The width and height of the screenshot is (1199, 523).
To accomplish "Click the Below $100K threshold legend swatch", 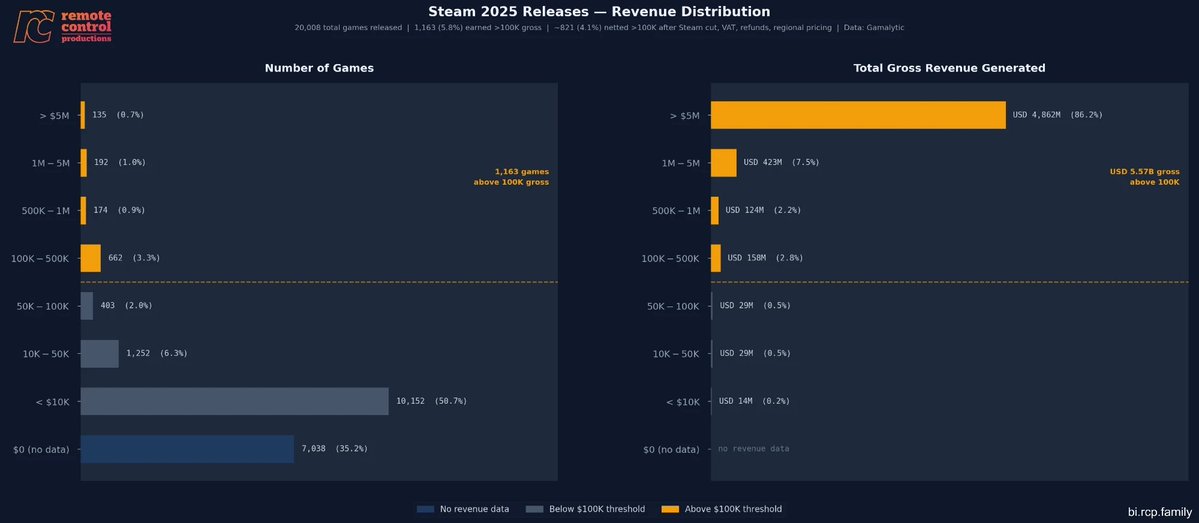I will coord(534,509).
